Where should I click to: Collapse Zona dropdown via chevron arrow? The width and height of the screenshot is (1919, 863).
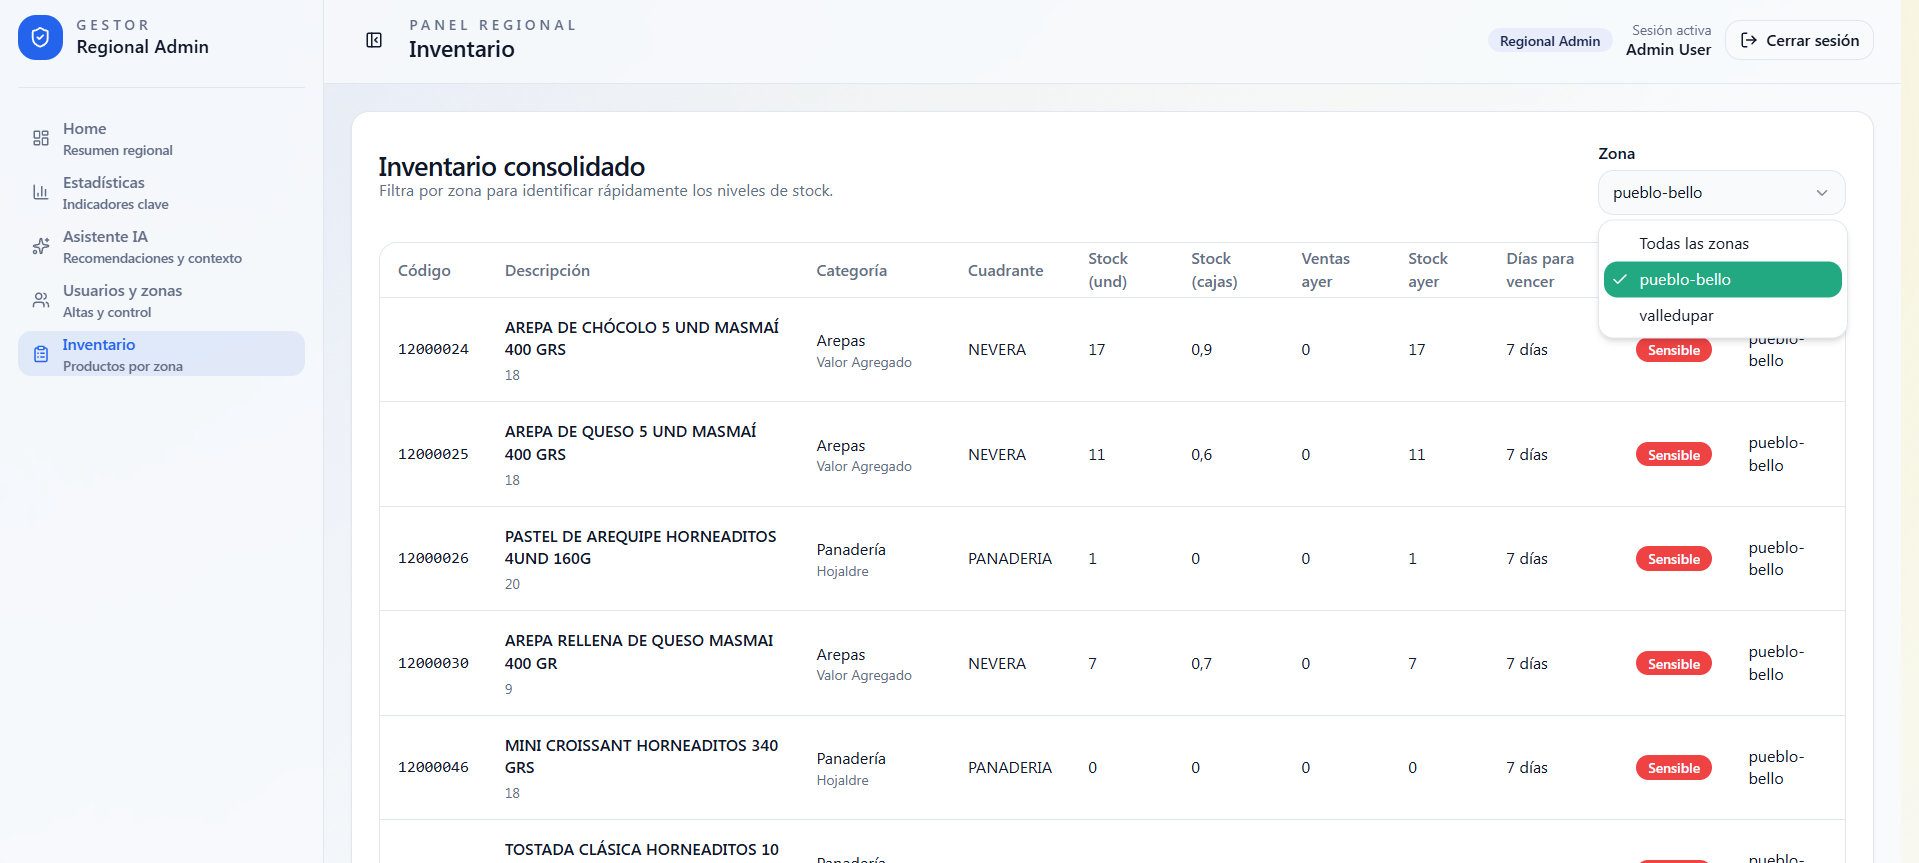tap(1822, 193)
